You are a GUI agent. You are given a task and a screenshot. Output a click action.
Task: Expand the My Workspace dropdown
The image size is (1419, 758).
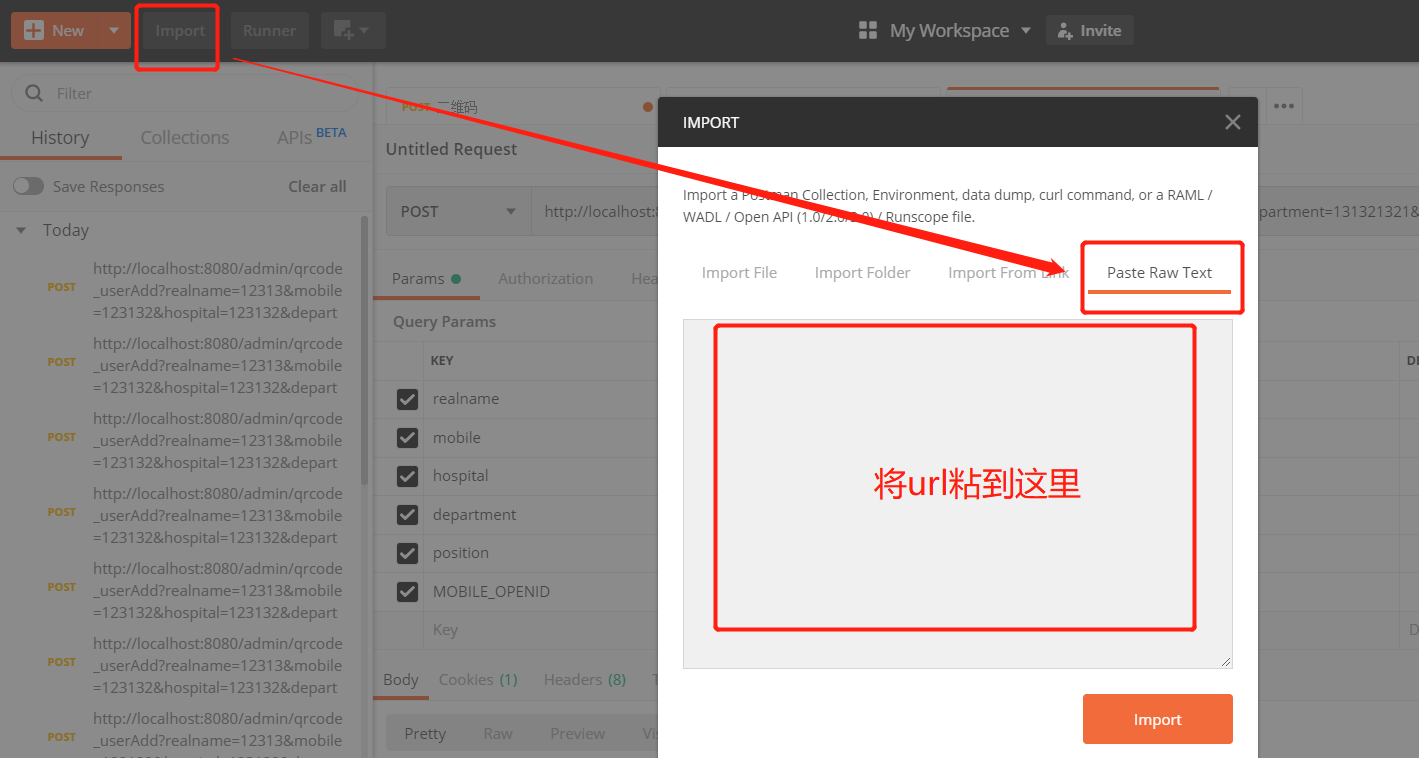click(x=1027, y=29)
